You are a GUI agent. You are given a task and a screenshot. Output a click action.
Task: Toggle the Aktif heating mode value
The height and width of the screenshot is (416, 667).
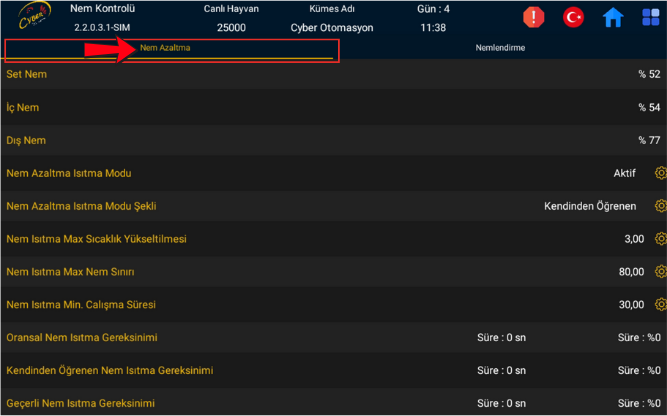pyautogui.click(x=624, y=173)
